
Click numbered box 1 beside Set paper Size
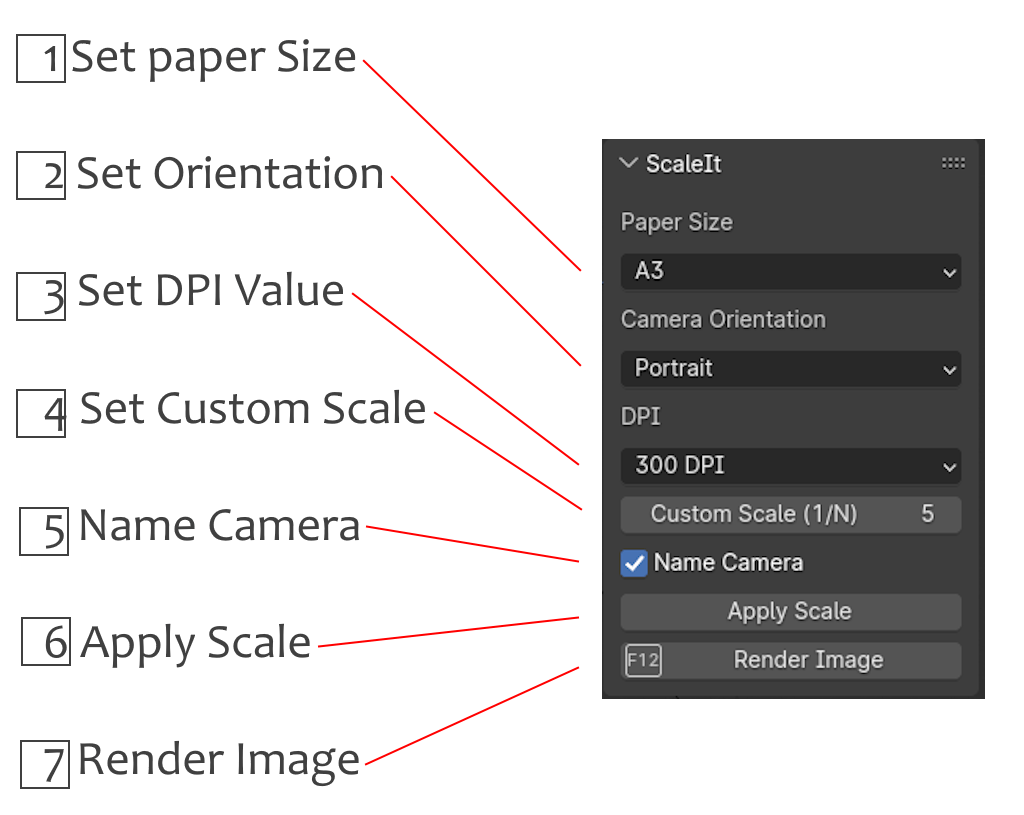tap(41, 60)
